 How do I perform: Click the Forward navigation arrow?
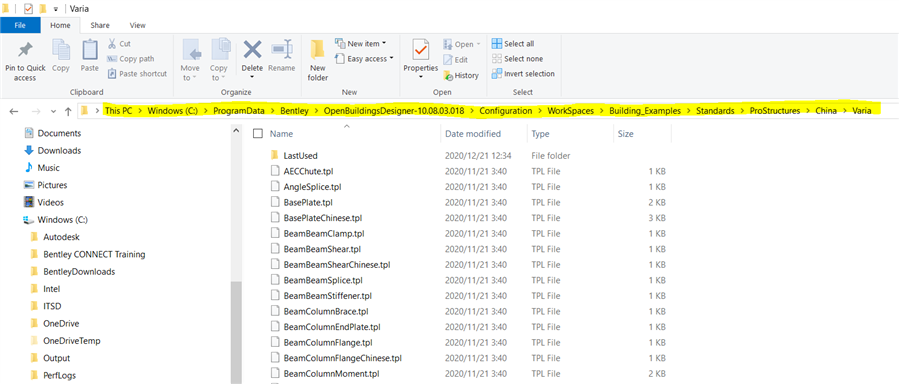[x=35, y=111]
